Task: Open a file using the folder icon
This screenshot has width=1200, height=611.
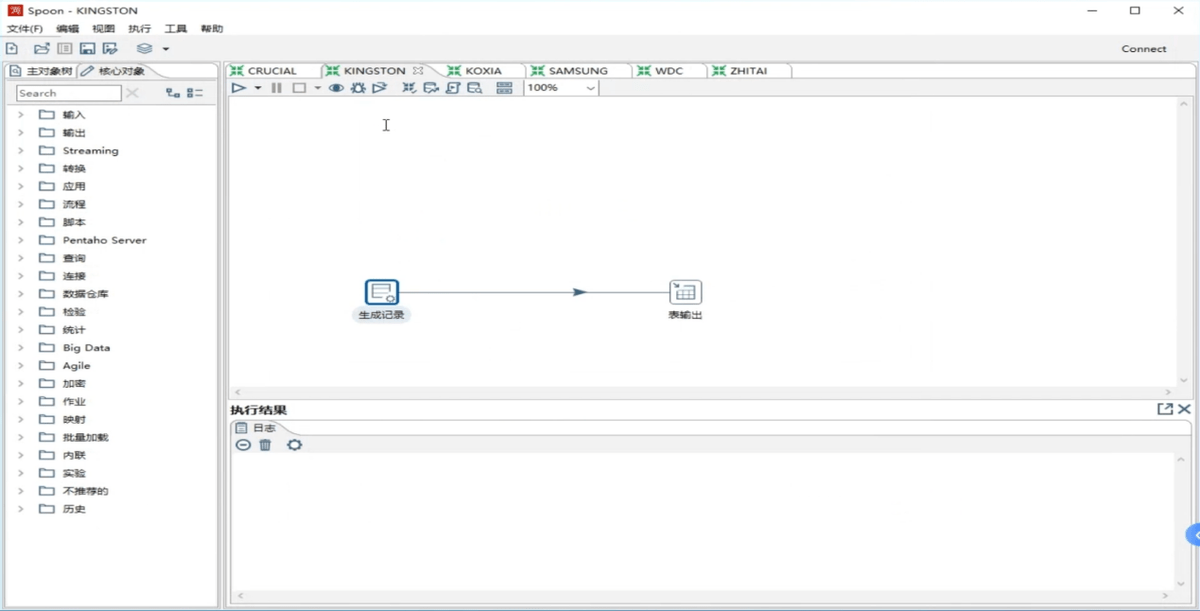Action: point(41,48)
